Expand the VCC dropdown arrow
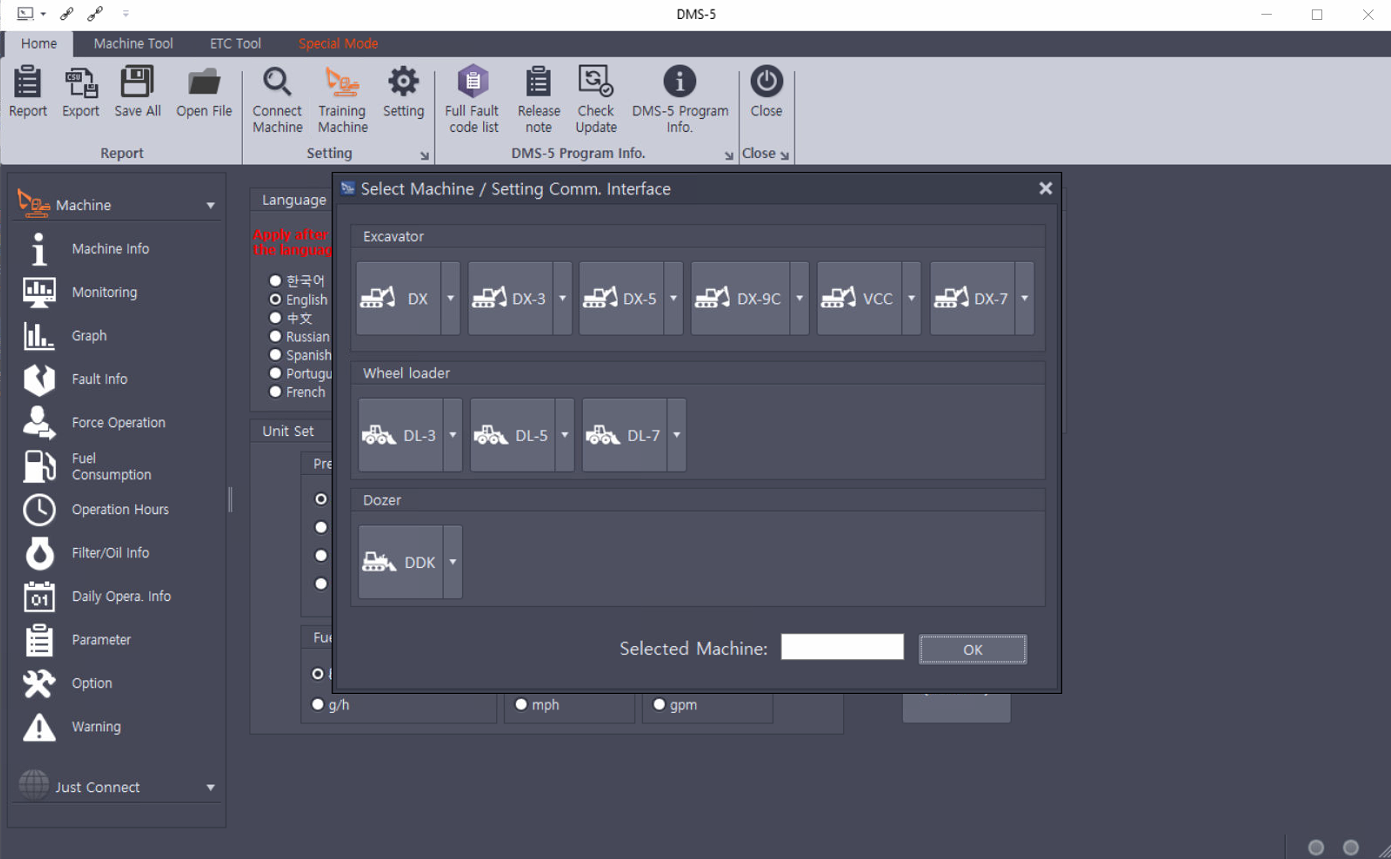Image resolution: width=1391 pixels, height=859 pixels. click(911, 298)
